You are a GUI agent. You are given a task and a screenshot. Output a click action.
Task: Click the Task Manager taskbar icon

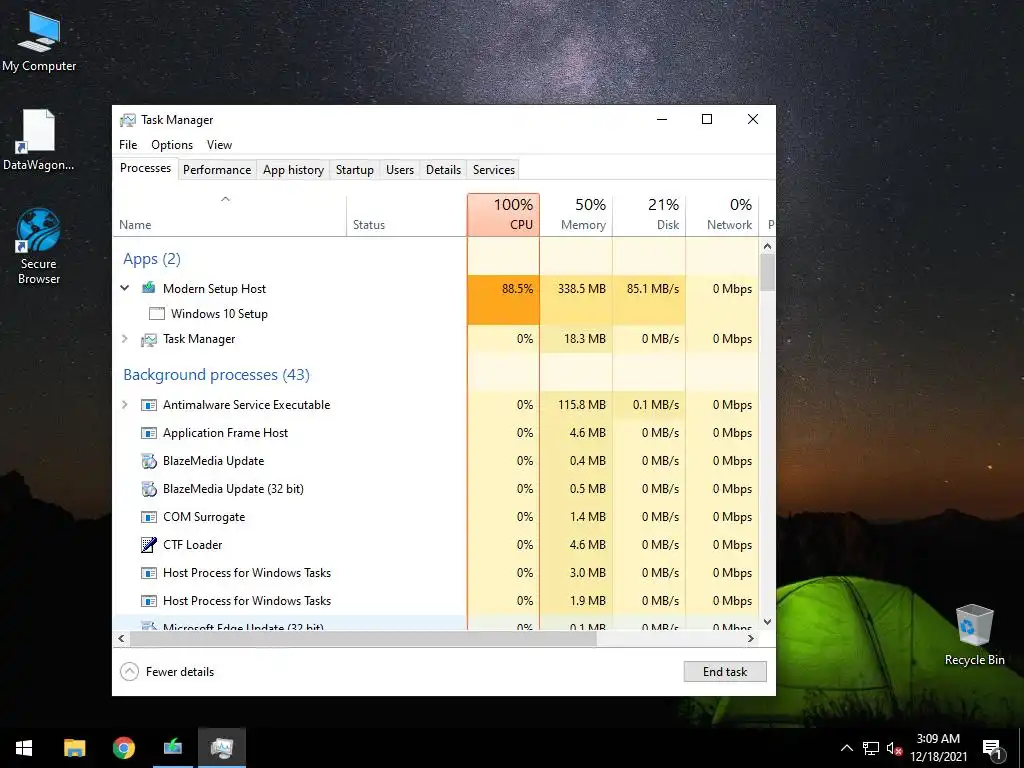[222, 748]
